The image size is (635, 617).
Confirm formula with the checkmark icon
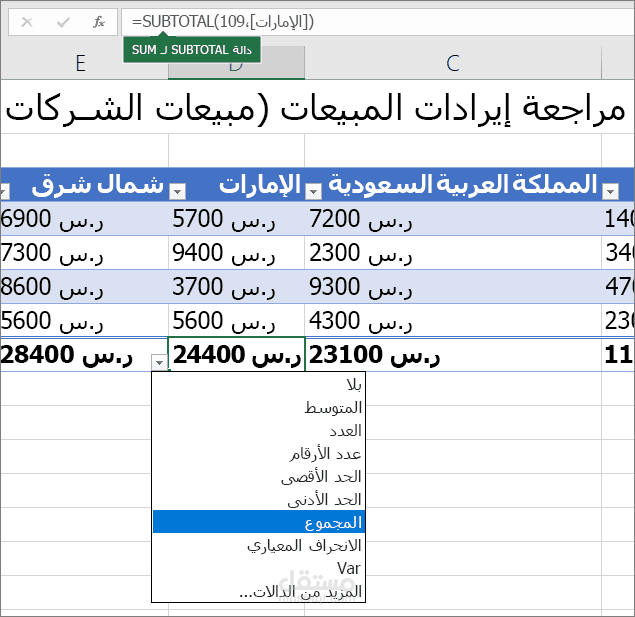coord(63,22)
